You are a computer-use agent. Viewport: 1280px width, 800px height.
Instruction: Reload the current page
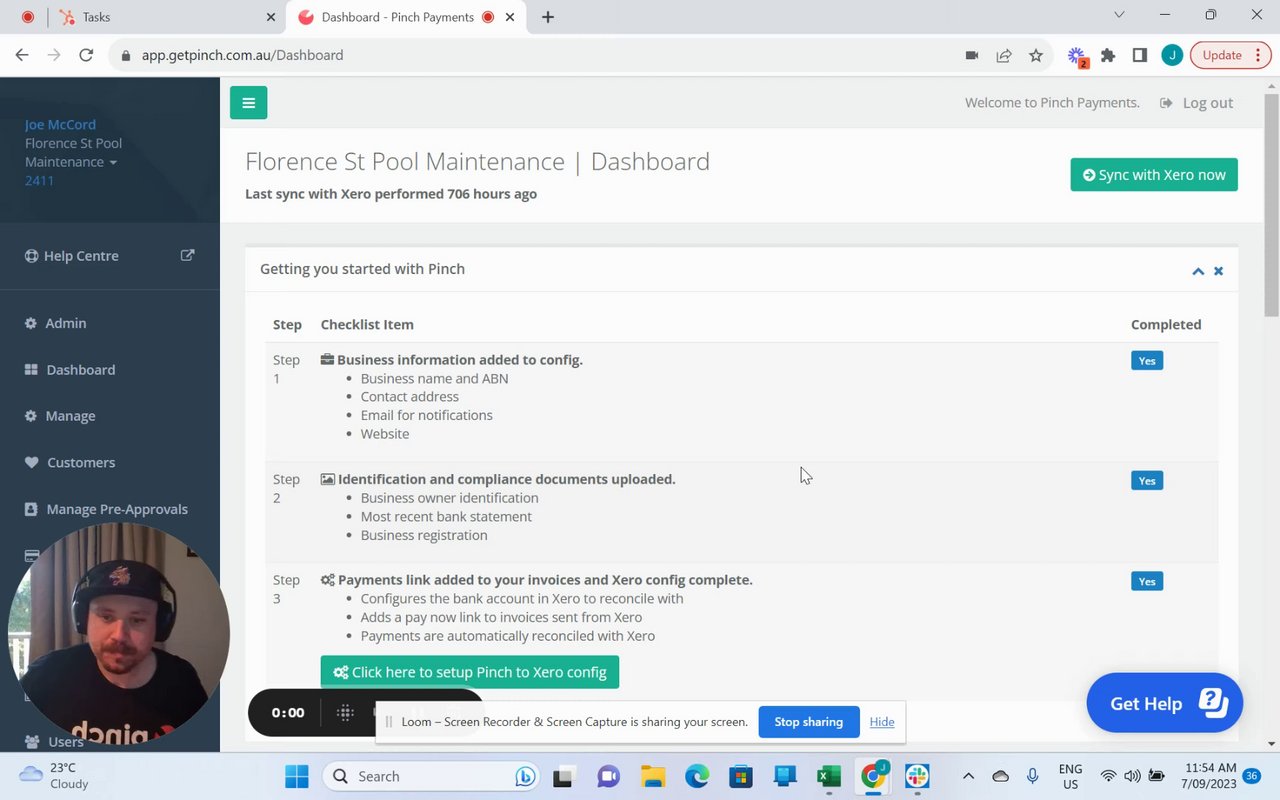[86, 55]
